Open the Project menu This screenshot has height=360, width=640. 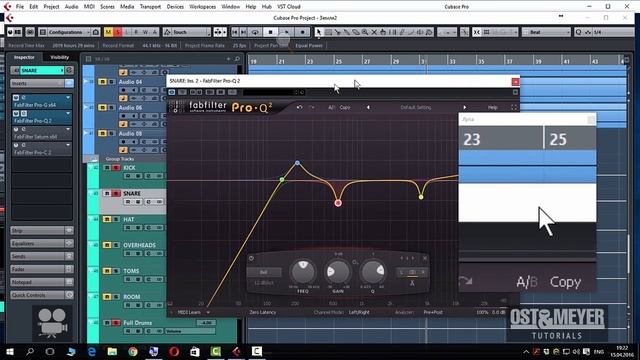(51, 7)
